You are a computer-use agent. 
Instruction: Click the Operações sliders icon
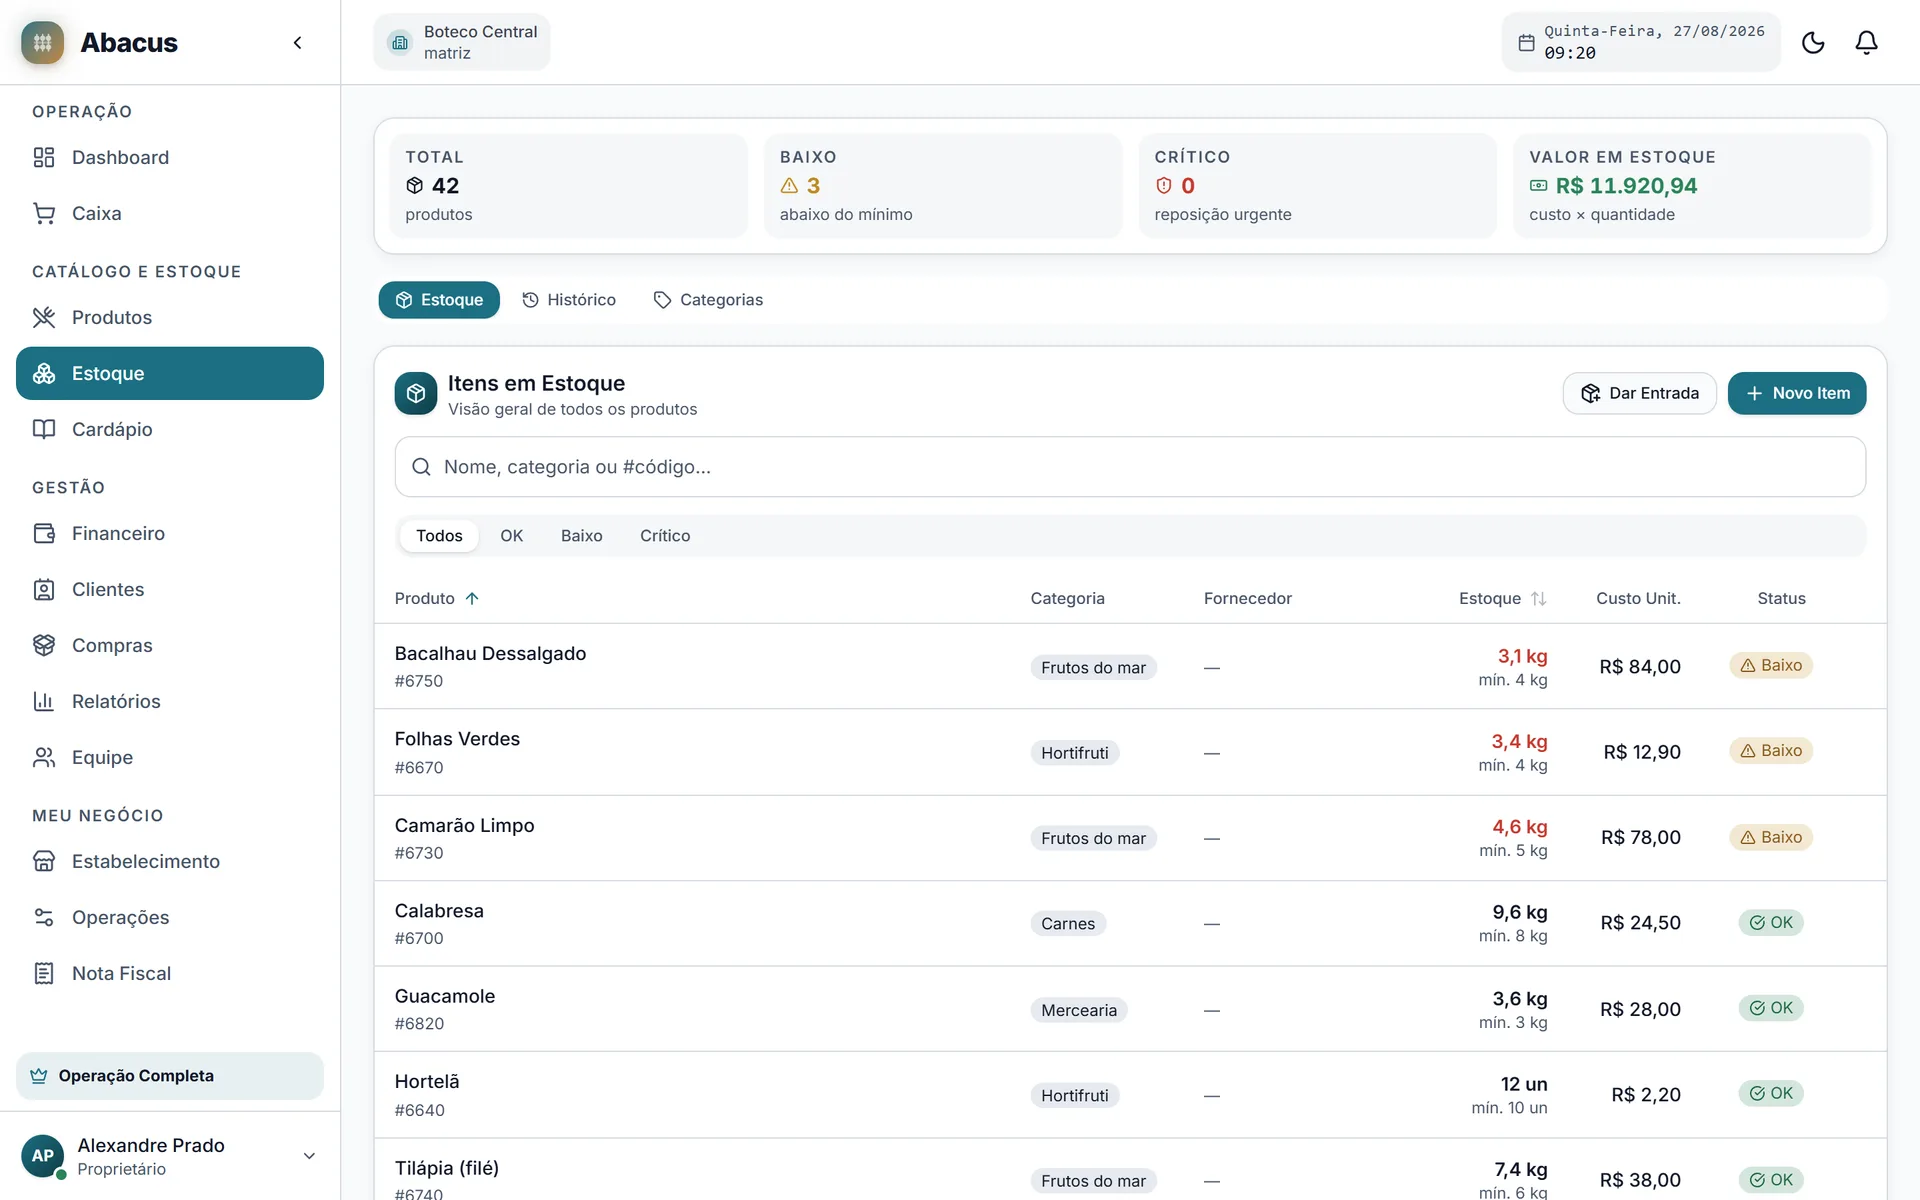(x=44, y=917)
